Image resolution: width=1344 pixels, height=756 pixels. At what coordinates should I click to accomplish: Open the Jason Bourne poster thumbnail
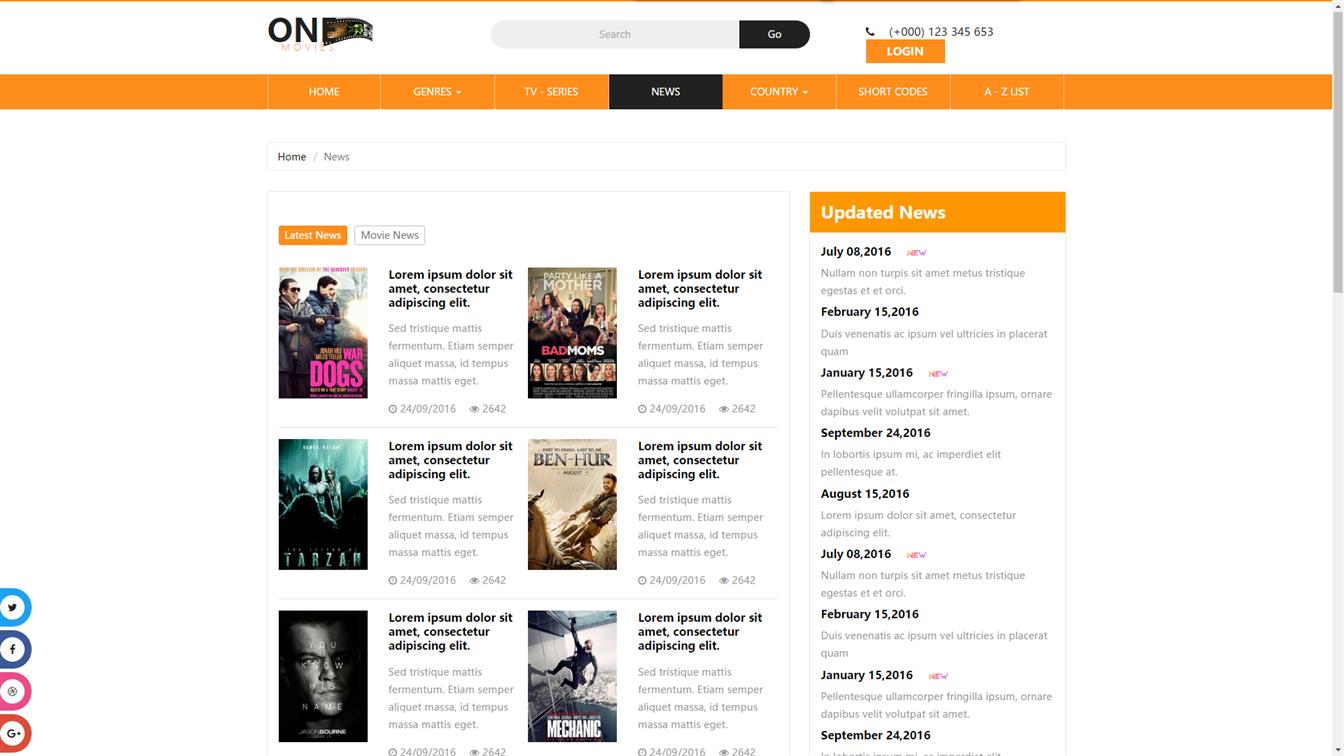323,677
